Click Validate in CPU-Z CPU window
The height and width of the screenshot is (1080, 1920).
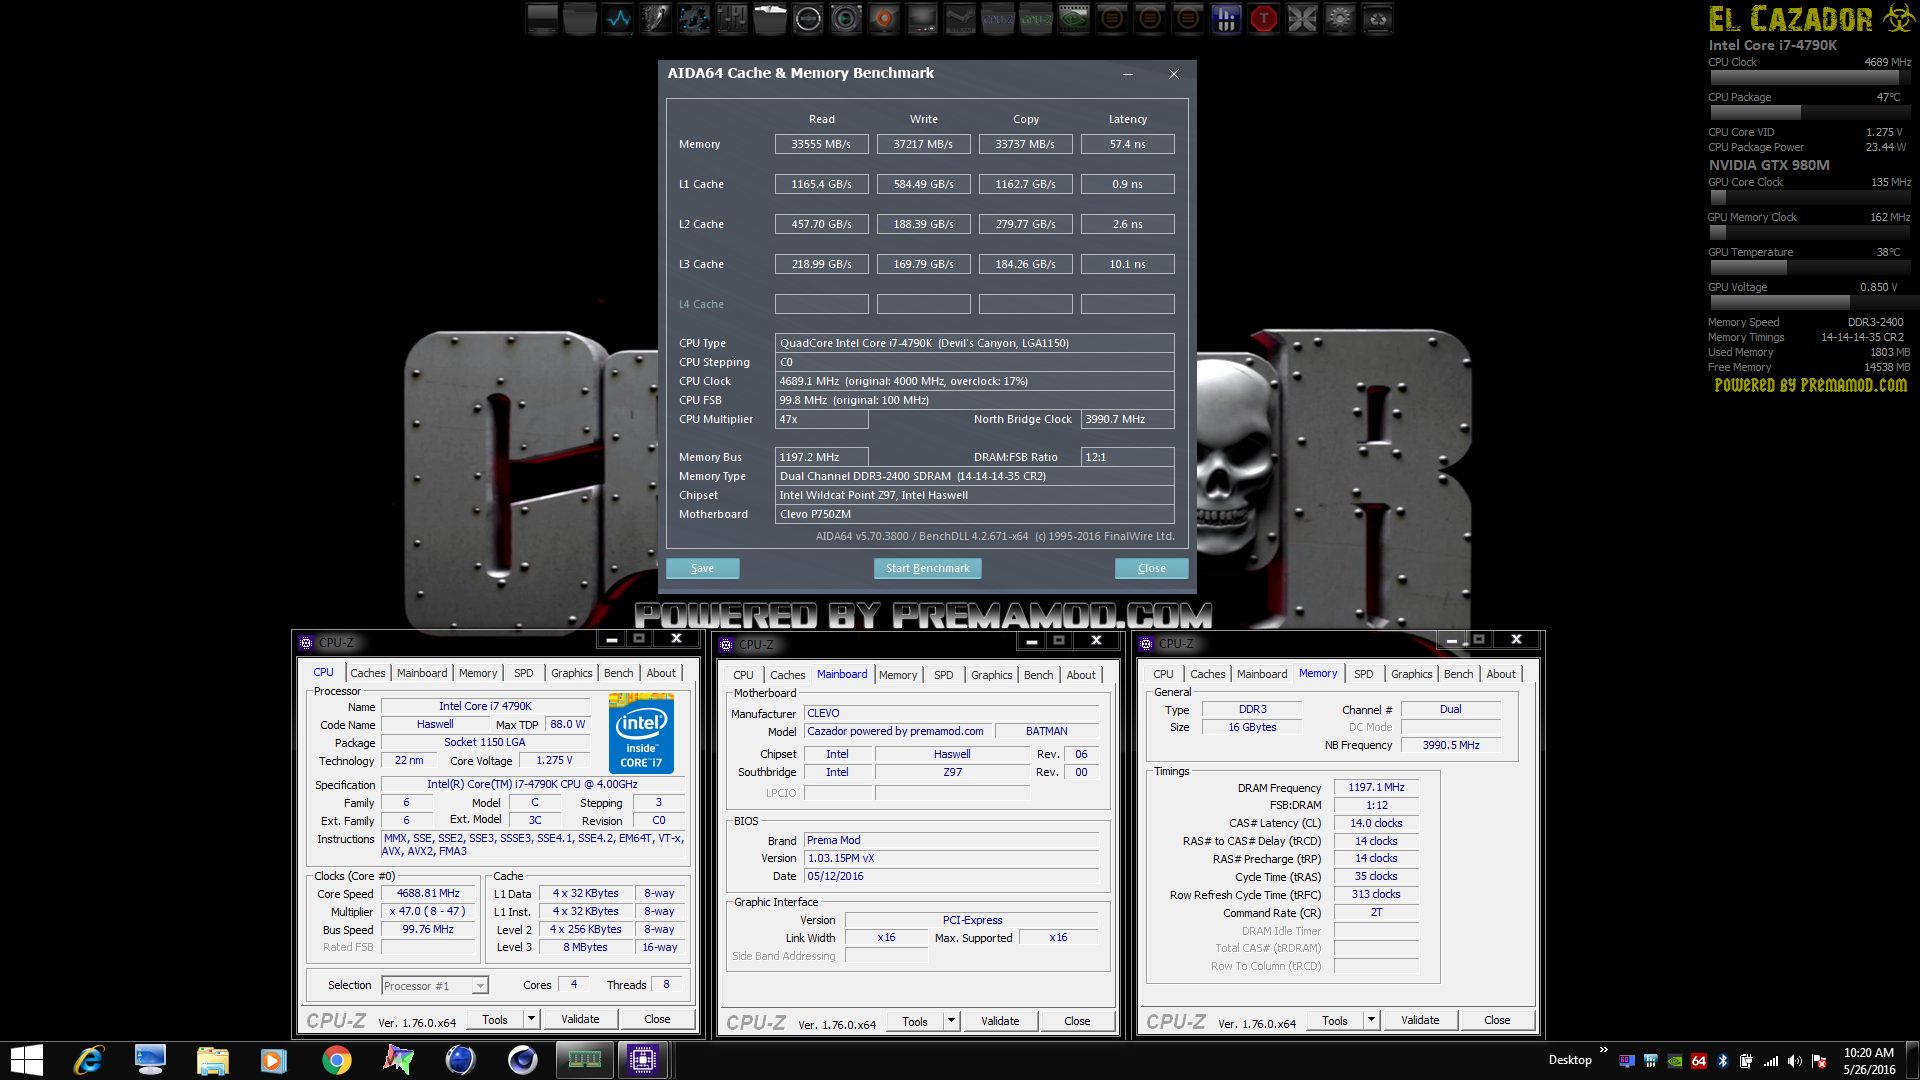click(x=580, y=1019)
